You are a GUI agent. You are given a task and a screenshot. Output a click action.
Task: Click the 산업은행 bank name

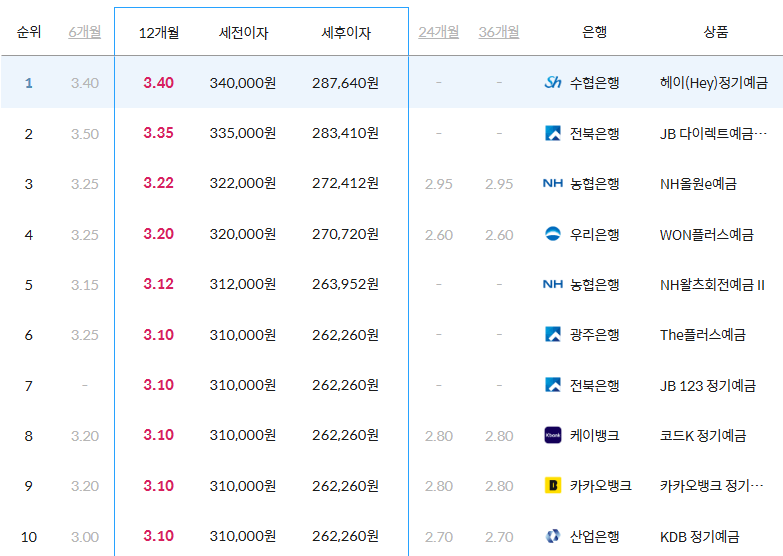[594, 537]
